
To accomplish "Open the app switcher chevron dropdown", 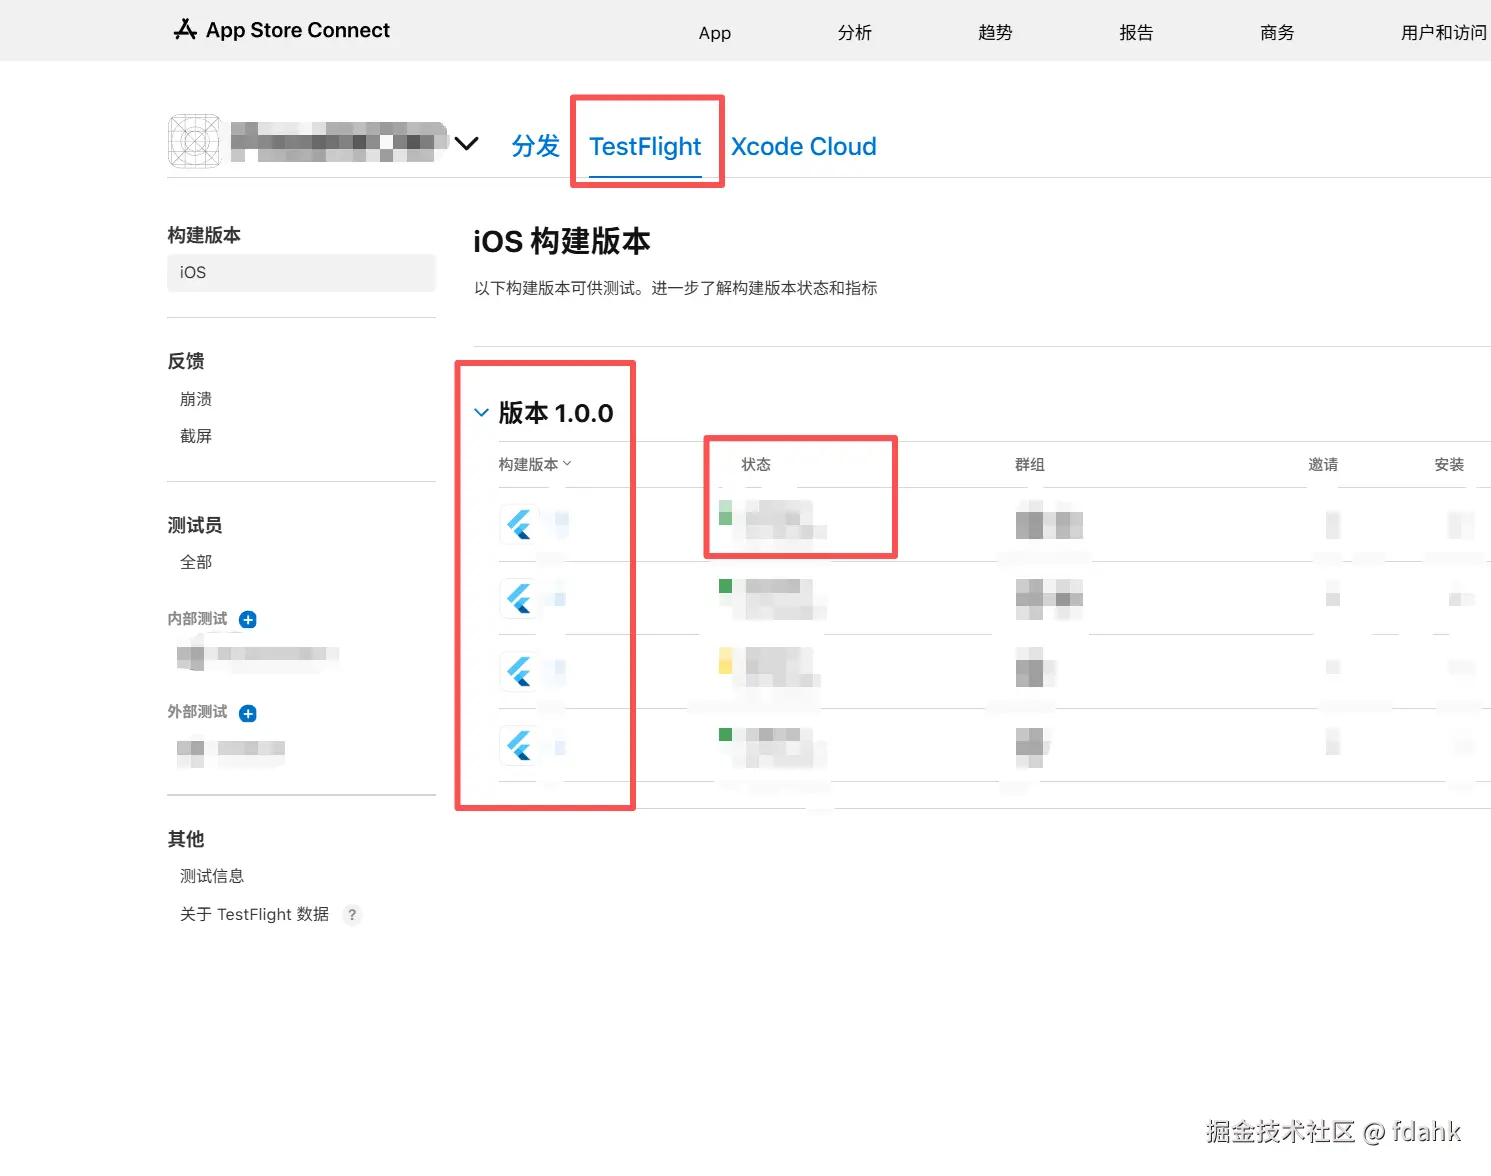I will click(x=466, y=143).
